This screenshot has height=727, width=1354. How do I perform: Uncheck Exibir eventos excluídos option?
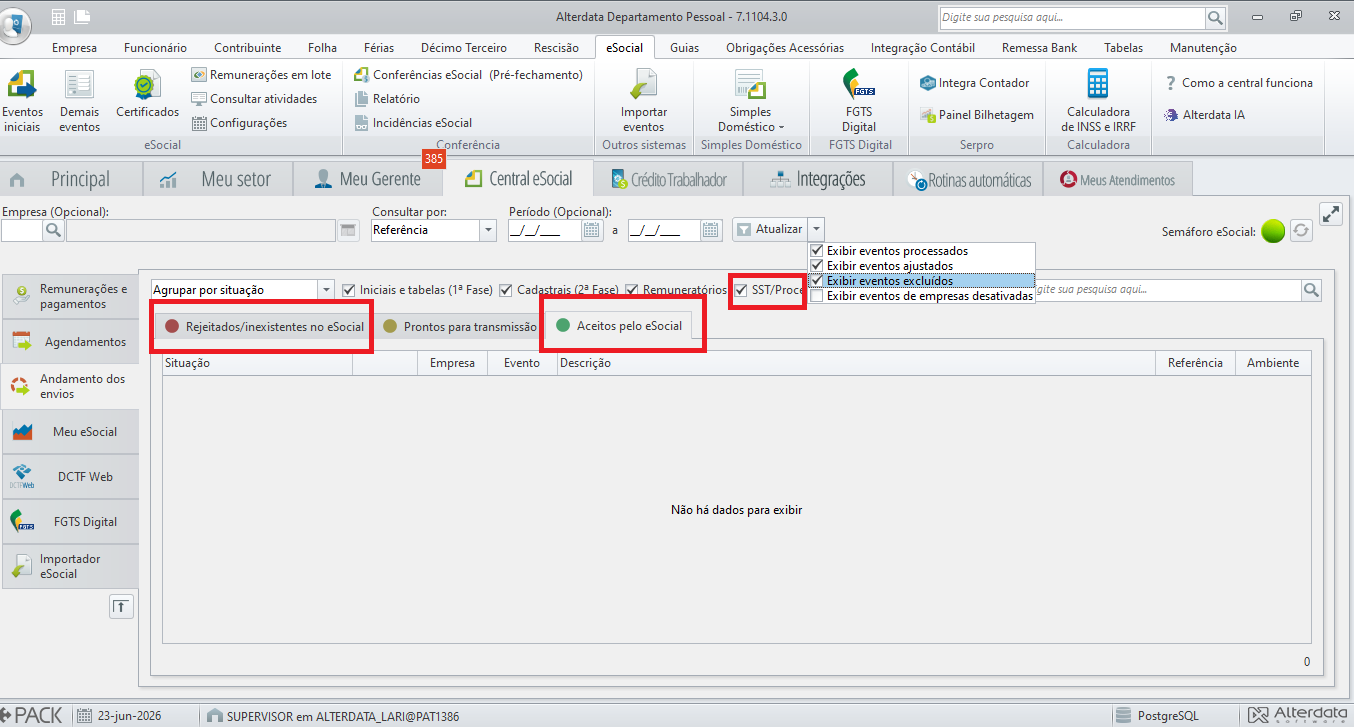coord(817,281)
